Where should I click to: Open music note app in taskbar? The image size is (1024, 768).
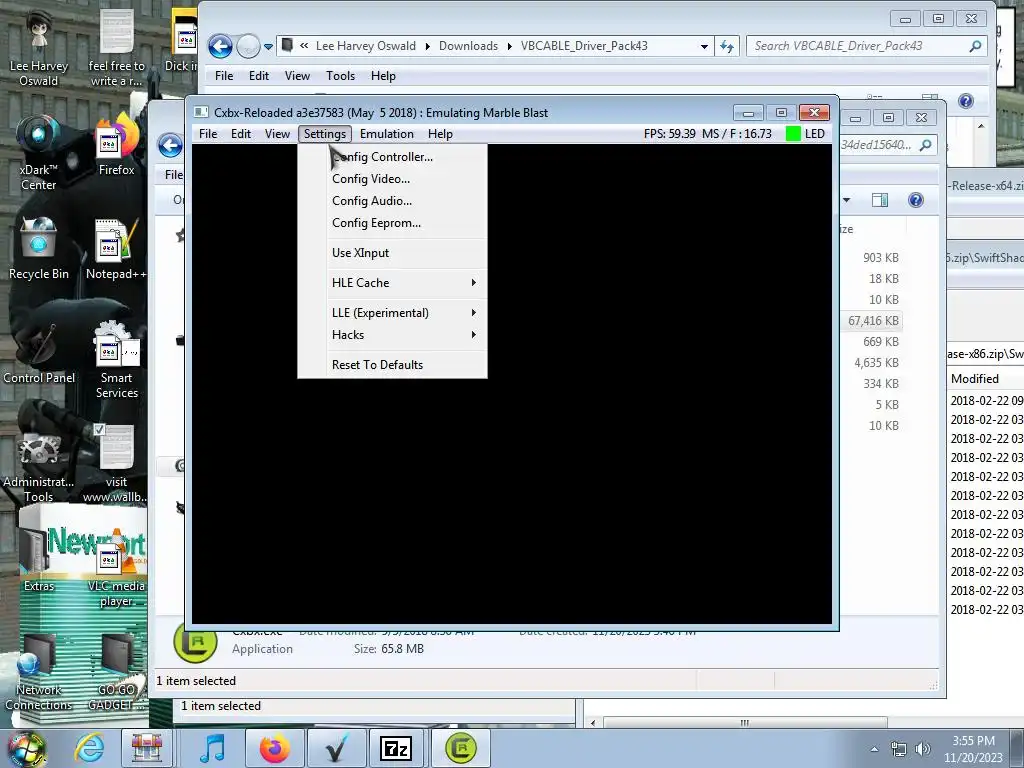[212, 748]
